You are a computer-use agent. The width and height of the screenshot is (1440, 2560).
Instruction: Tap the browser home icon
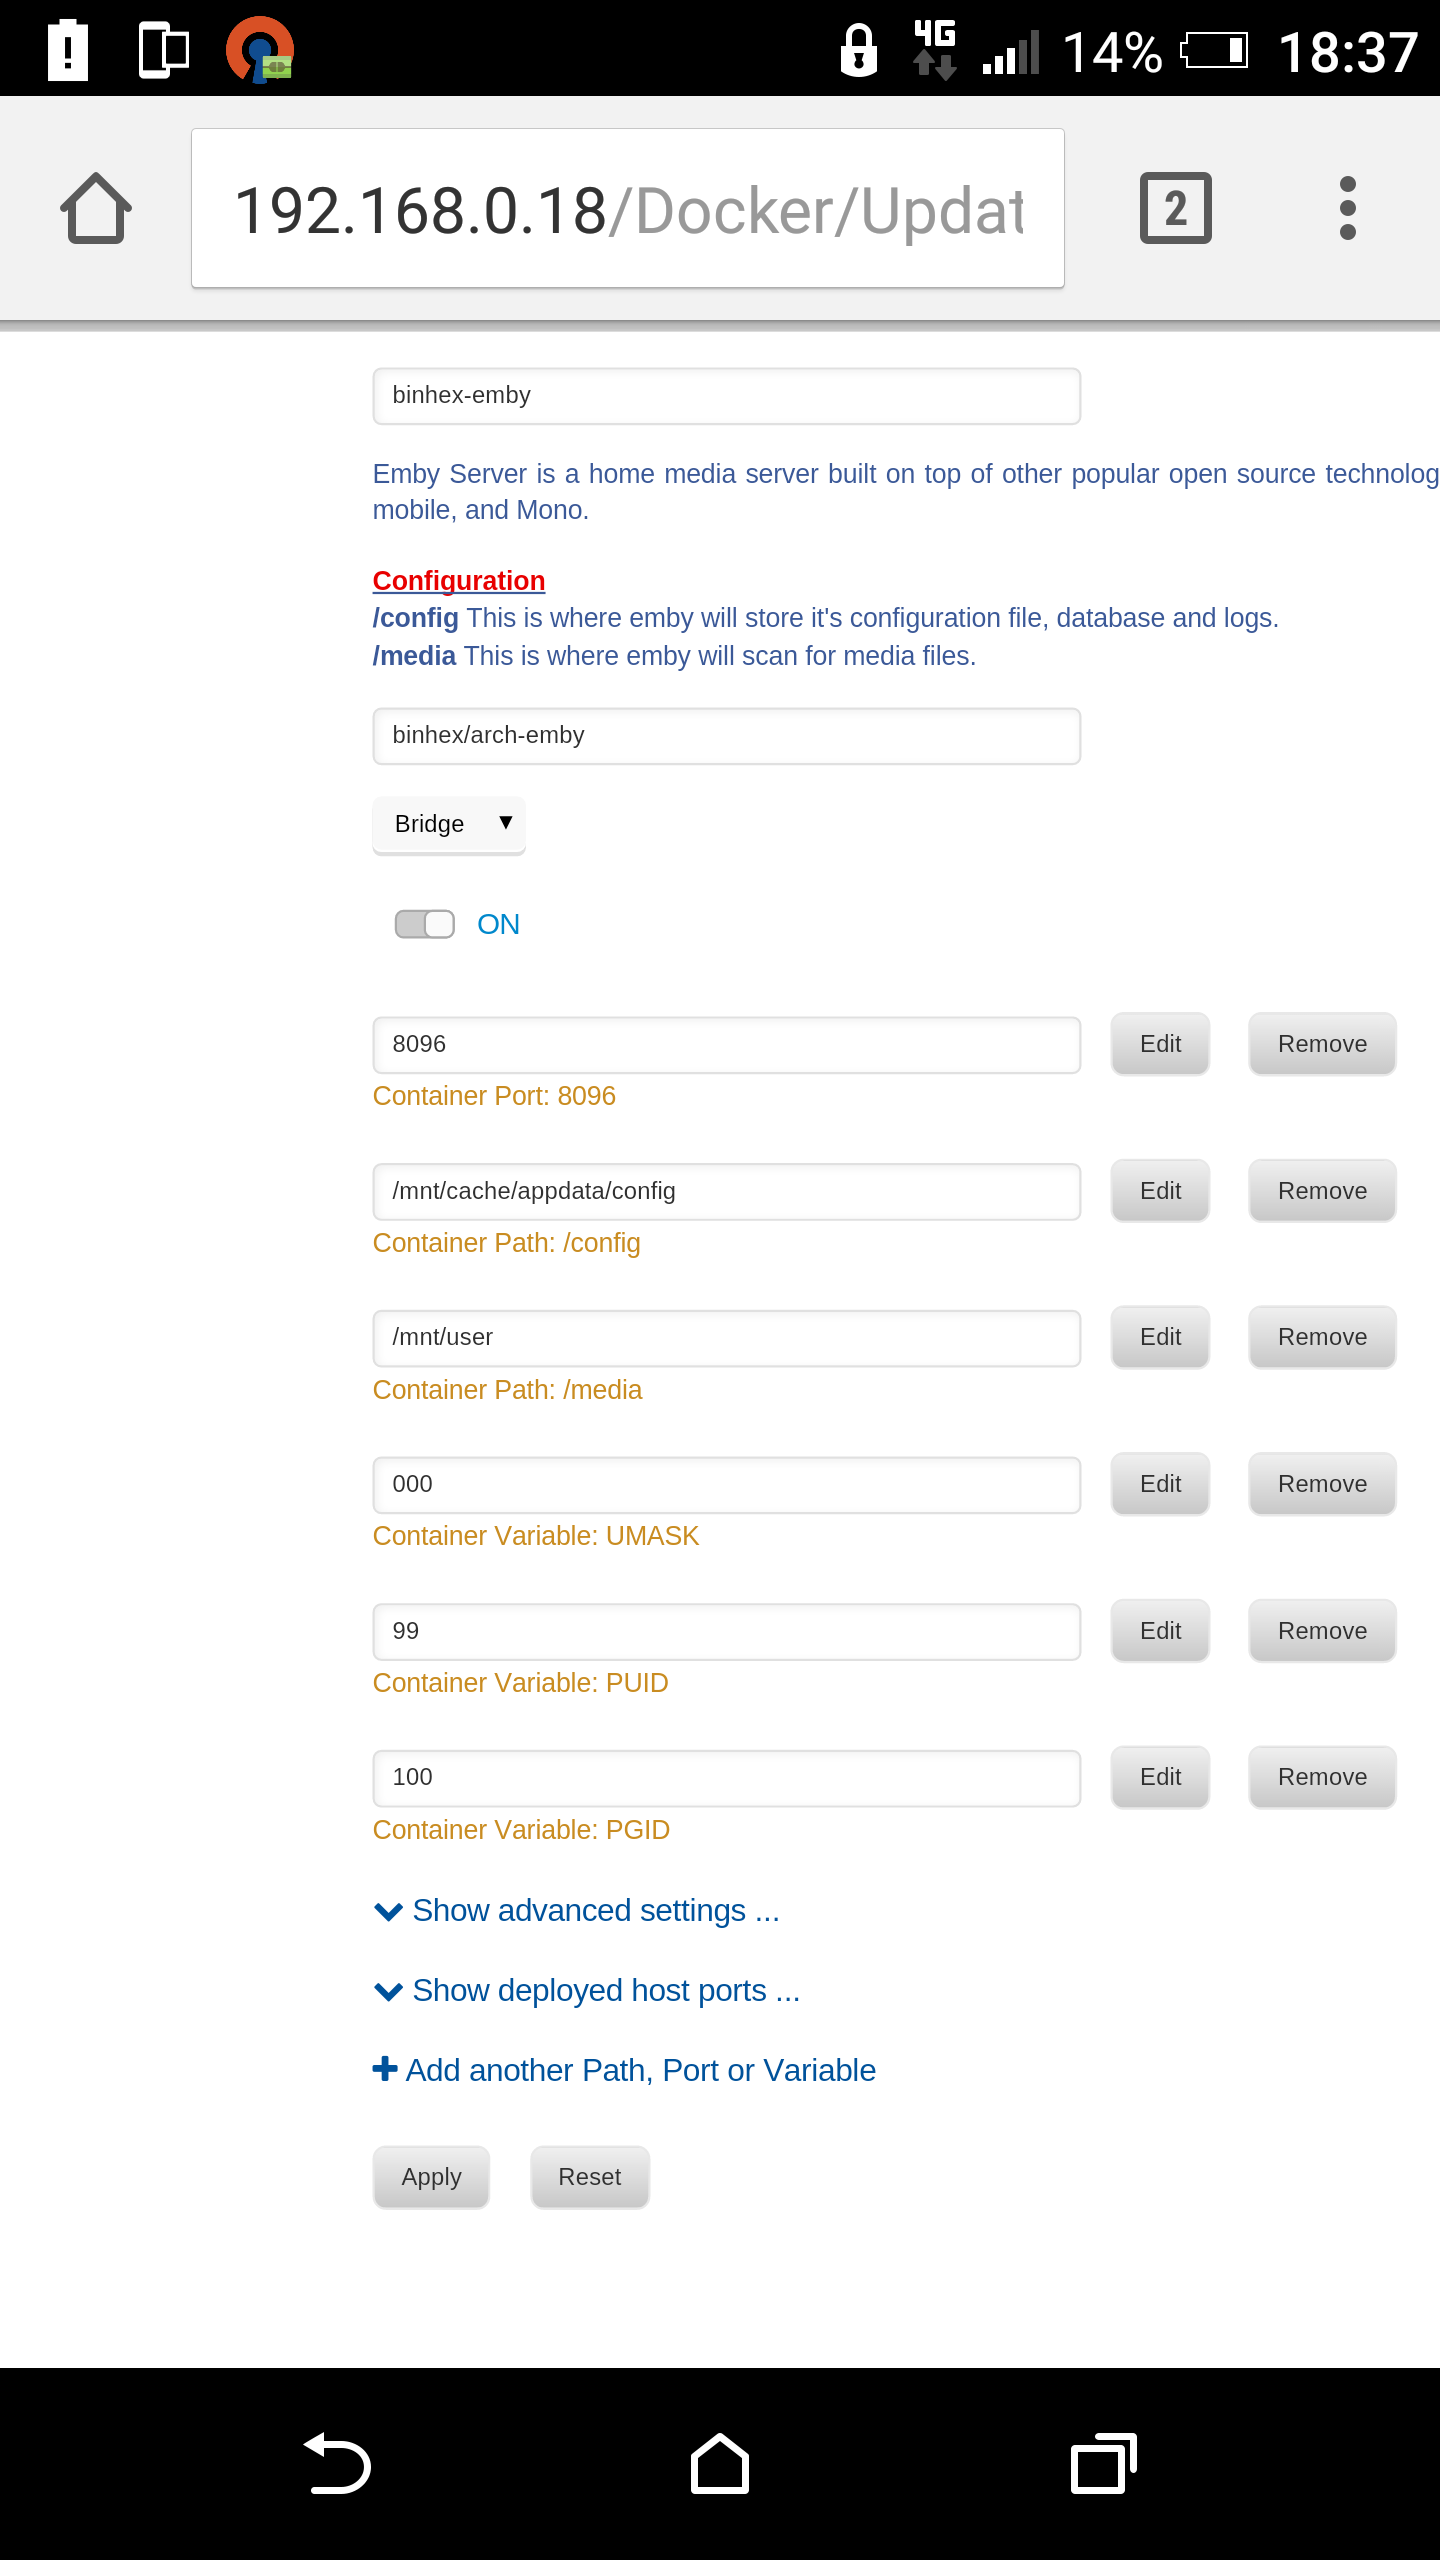(96, 208)
